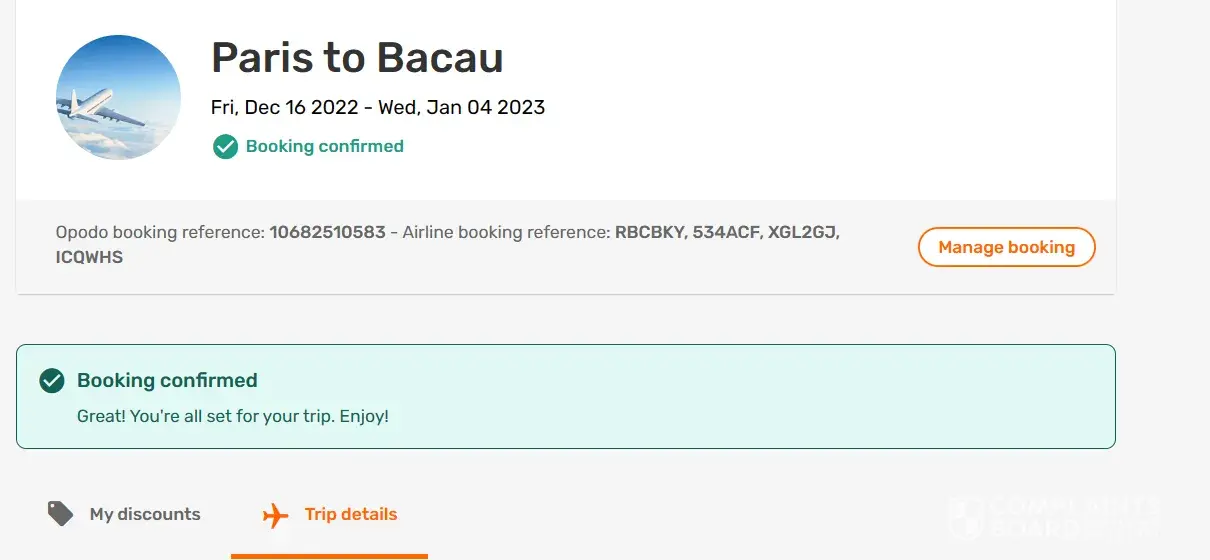The width and height of the screenshot is (1210, 560).
Task: Click airline reference code ICQWHS
Action: [89, 257]
